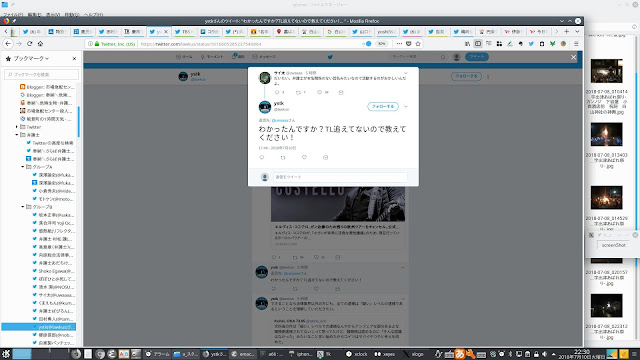Switch to the emacs taskbar window
The width and height of the screenshot is (640, 360).
click(x=242, y=354)
